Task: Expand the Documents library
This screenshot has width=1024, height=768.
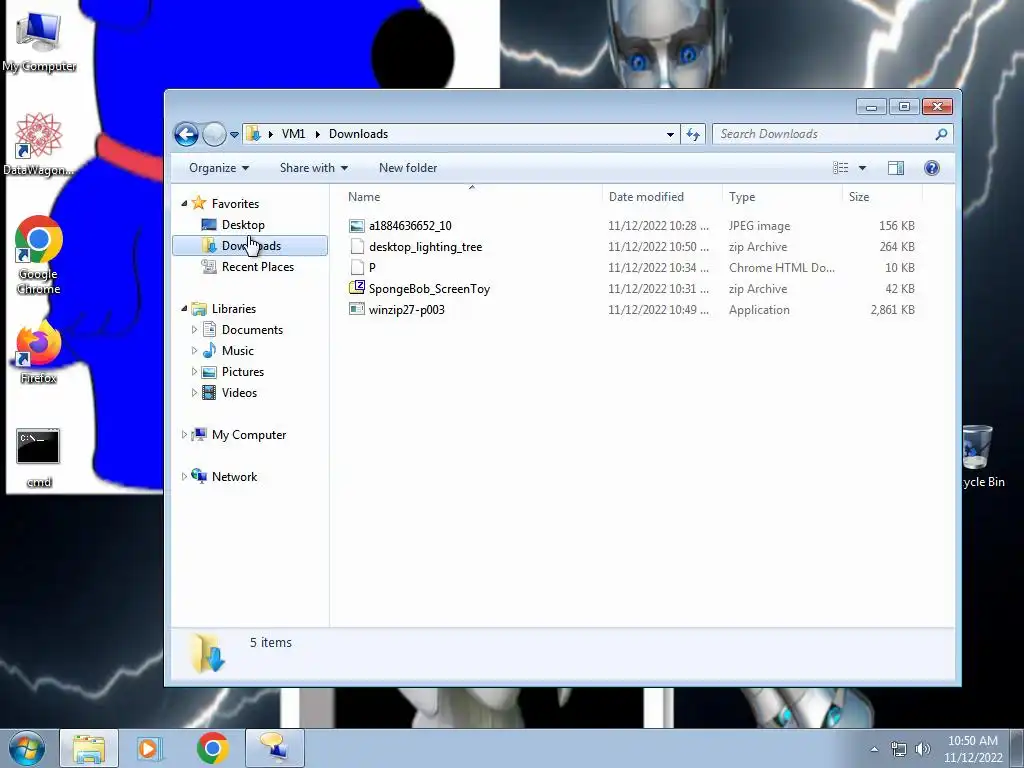Action: [194, 330]
